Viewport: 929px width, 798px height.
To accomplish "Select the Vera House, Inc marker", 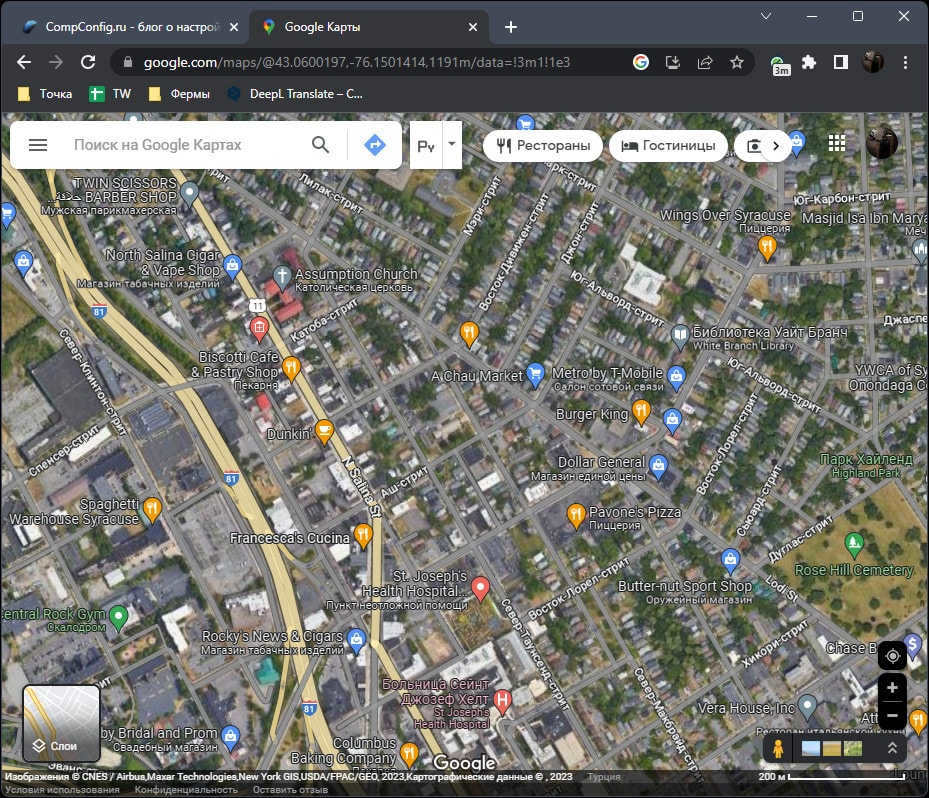I will [x=807, y=706].
